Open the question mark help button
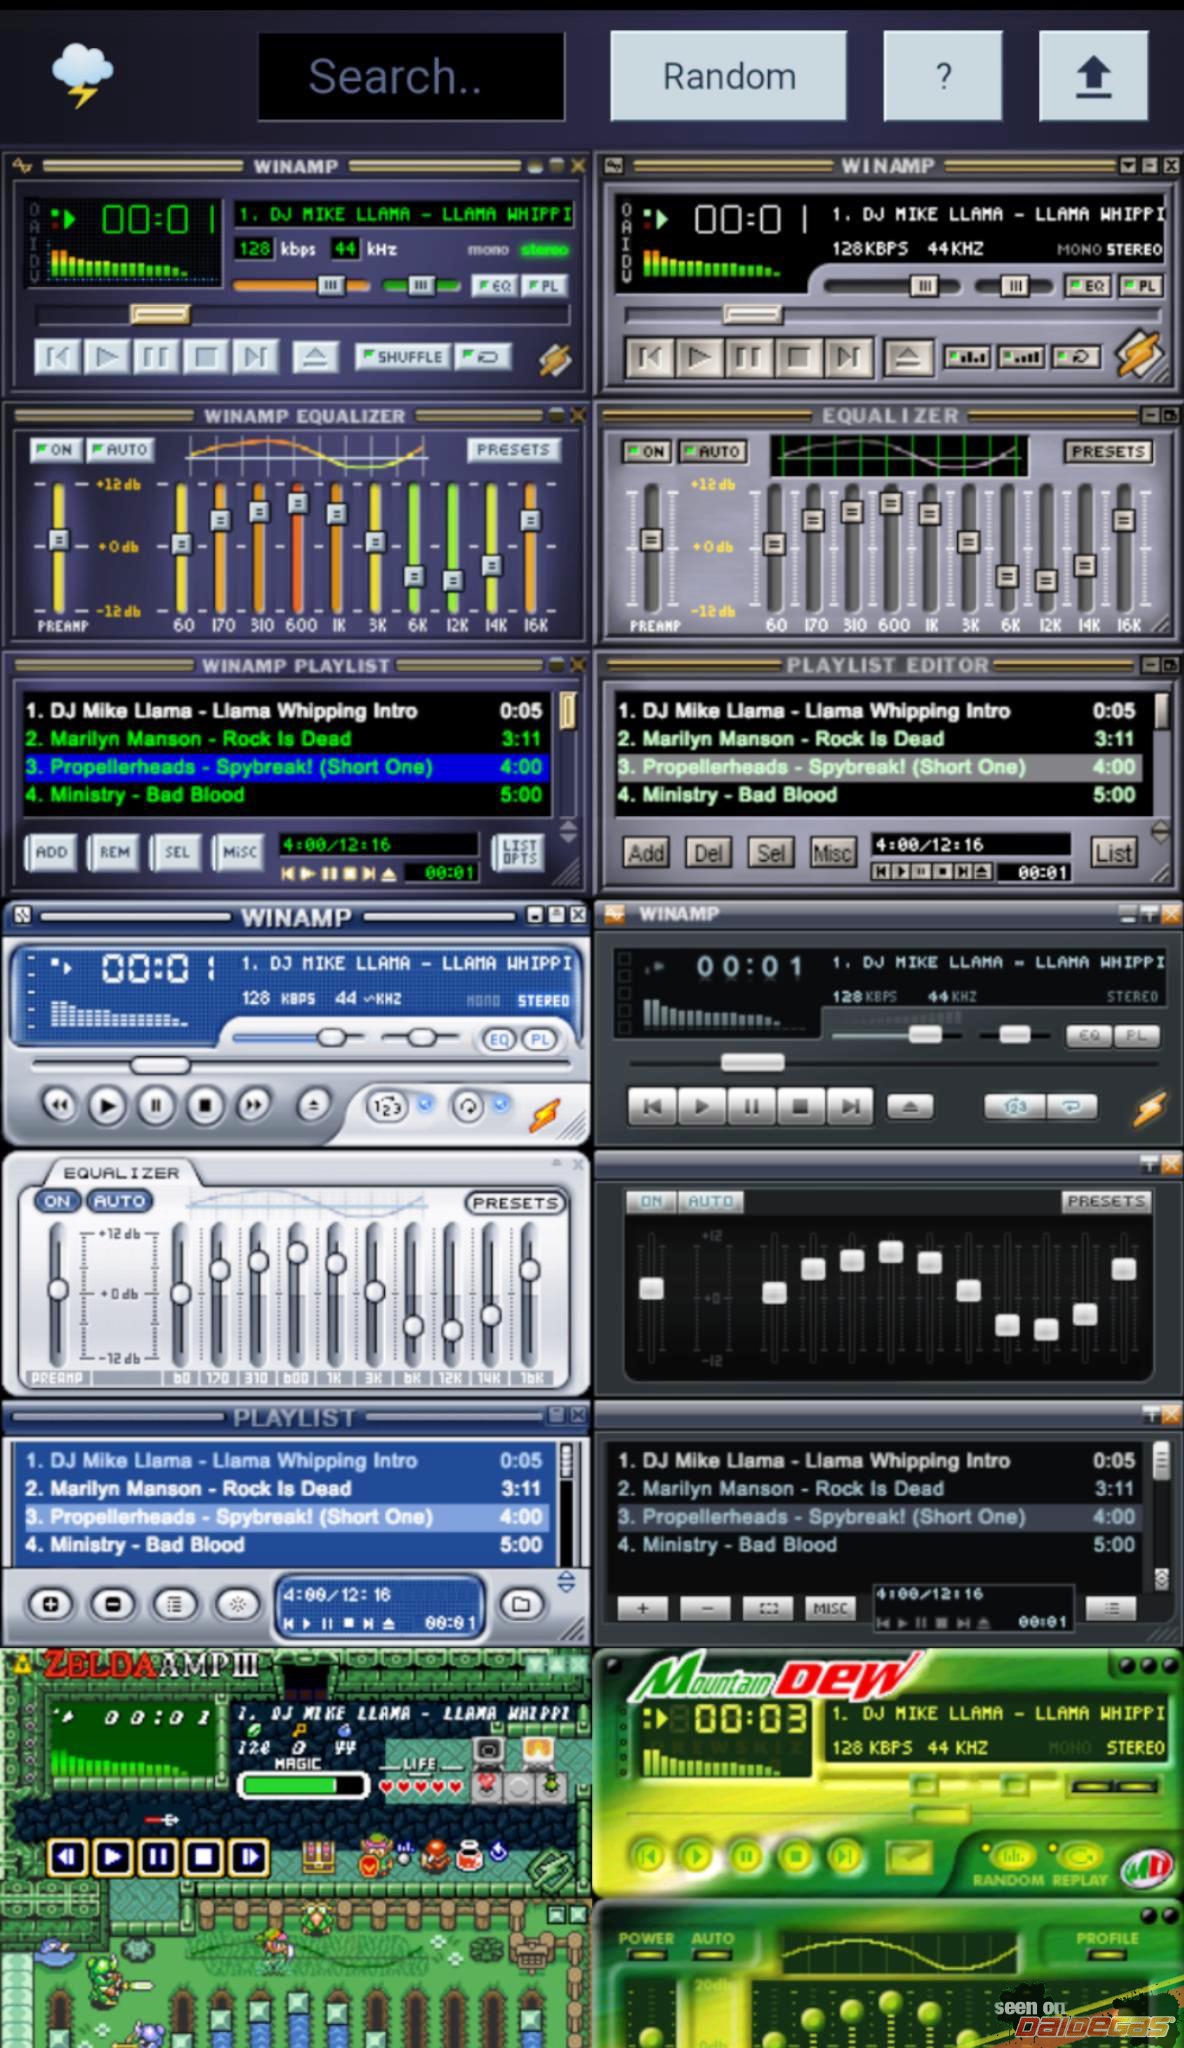The height and width of the screenshot is (2048, 1184). click(943, 76)
